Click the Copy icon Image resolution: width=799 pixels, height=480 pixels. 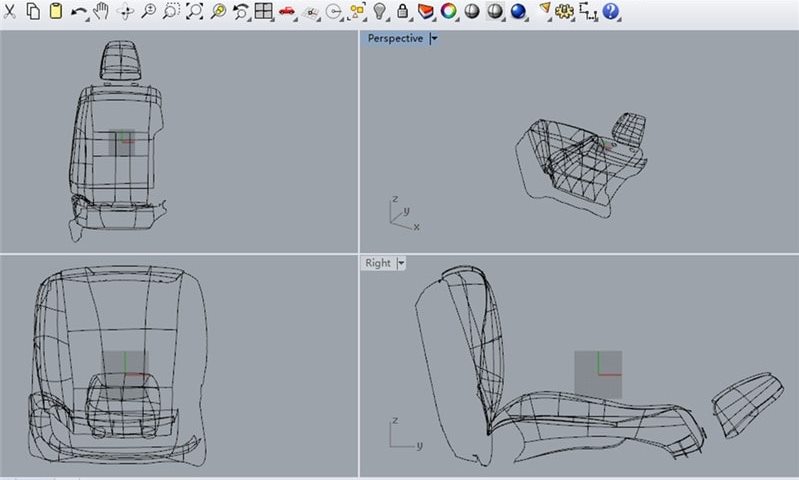click(33, 11)
